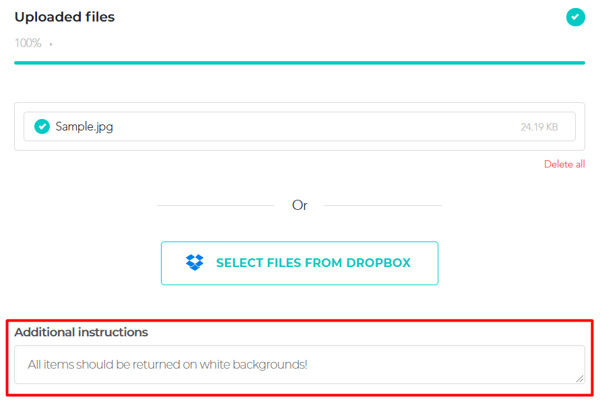The height and width of the screenshot is (411, 600).
Task: Remove all uploads via Delete all
Action: pos(564,164)
